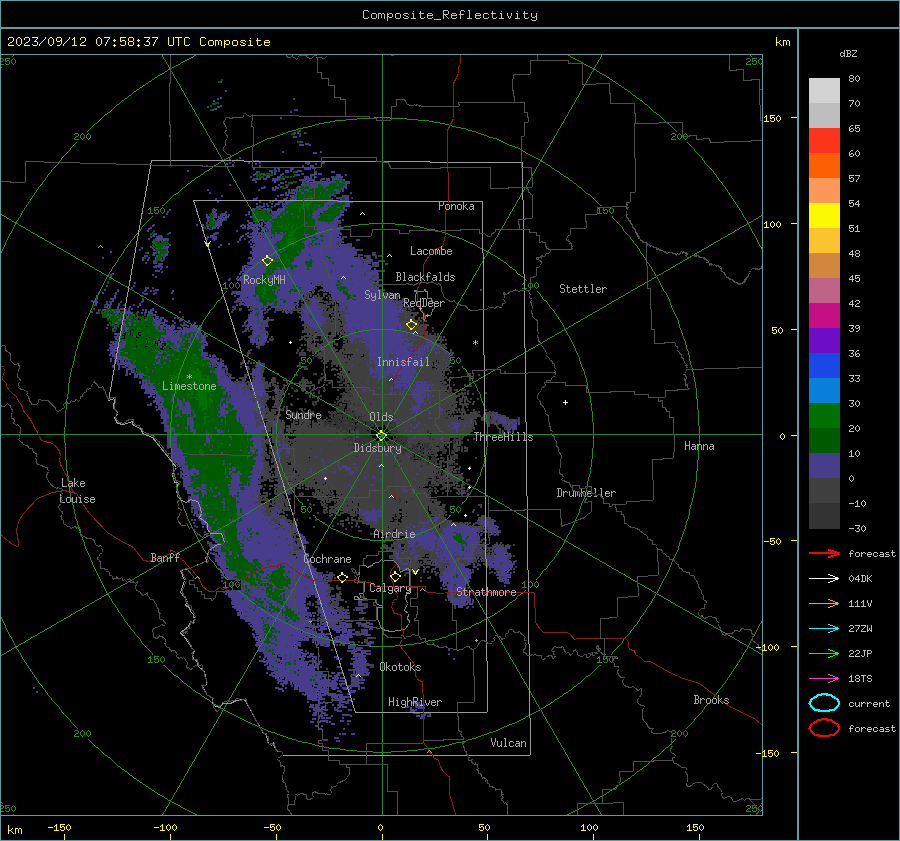Screen dimensions: 900x841
Task: Click the red forecast ellipse legend icon
Action: click(824, 728)
